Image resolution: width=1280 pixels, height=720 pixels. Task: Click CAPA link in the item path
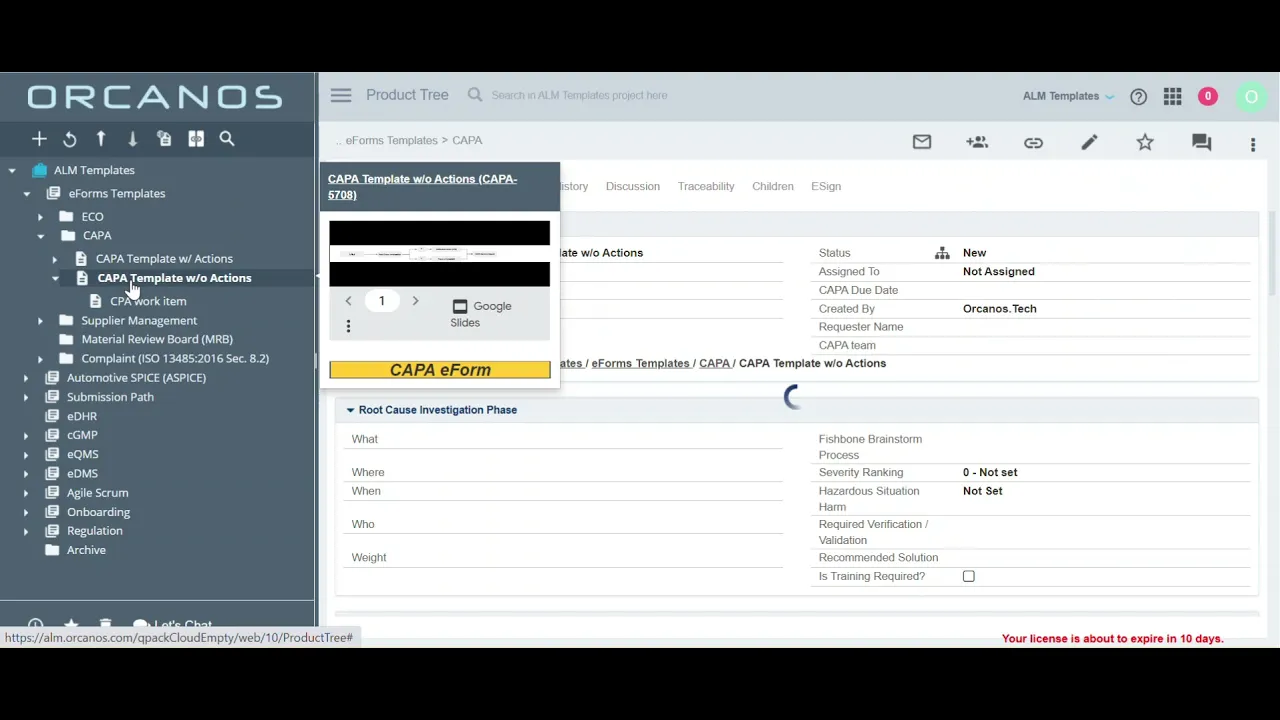click(714, 363)
